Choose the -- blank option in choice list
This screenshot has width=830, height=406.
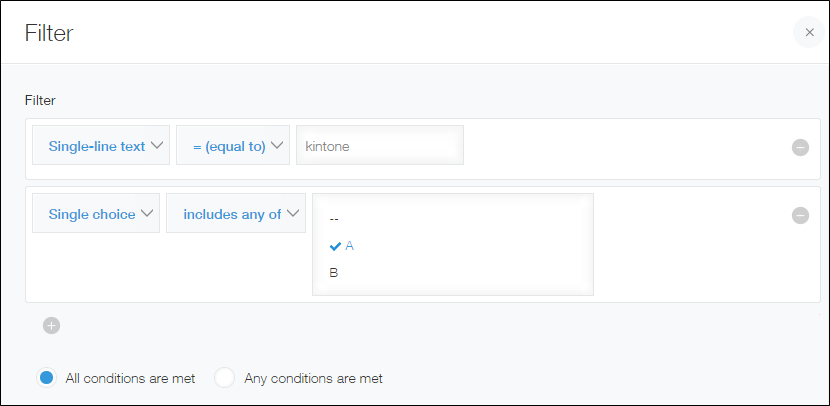pyautogui.click(x=334, y=219)
